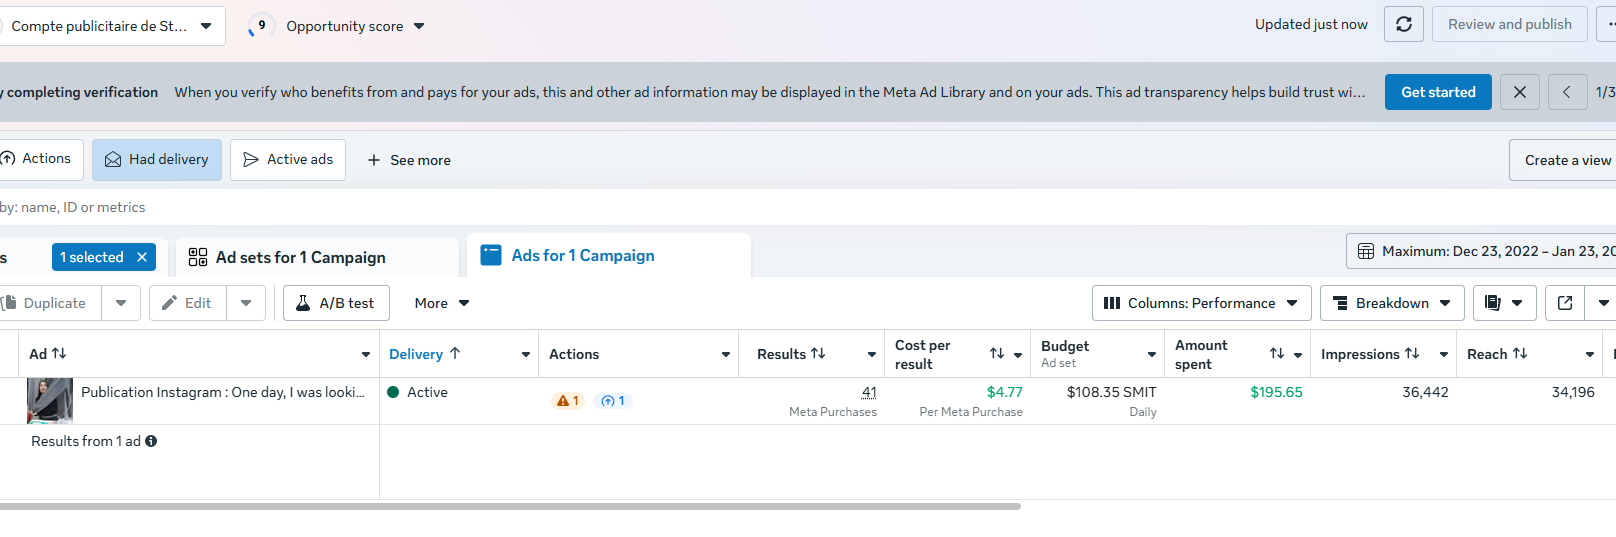Click the blue recommendation badge on the ad
1616x537 pixels.
point(613,401)
